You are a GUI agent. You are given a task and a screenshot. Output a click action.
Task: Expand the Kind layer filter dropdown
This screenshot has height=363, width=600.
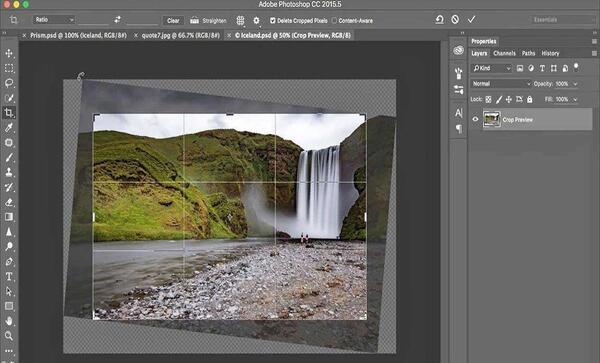click(x=492, y=68)
